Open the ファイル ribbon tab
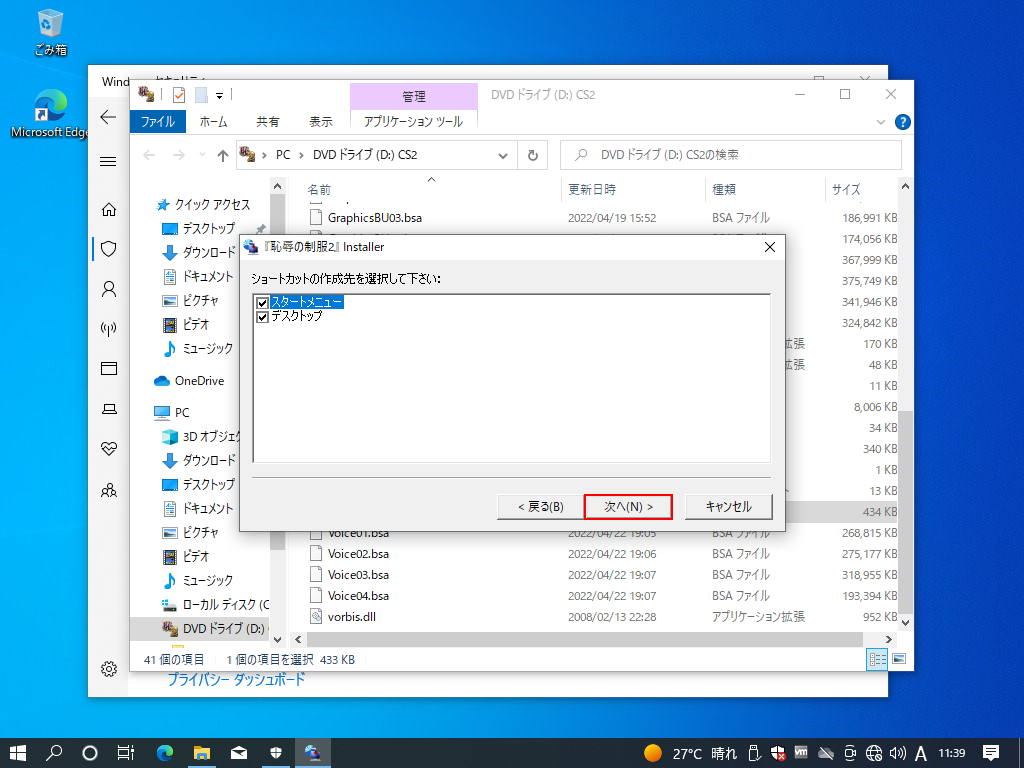1024x768 pixels. 157,121
